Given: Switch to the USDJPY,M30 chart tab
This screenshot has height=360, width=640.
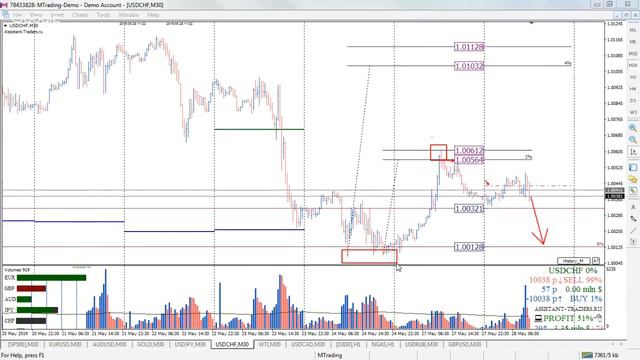Looking at the screenshot, I should [190, 344].
